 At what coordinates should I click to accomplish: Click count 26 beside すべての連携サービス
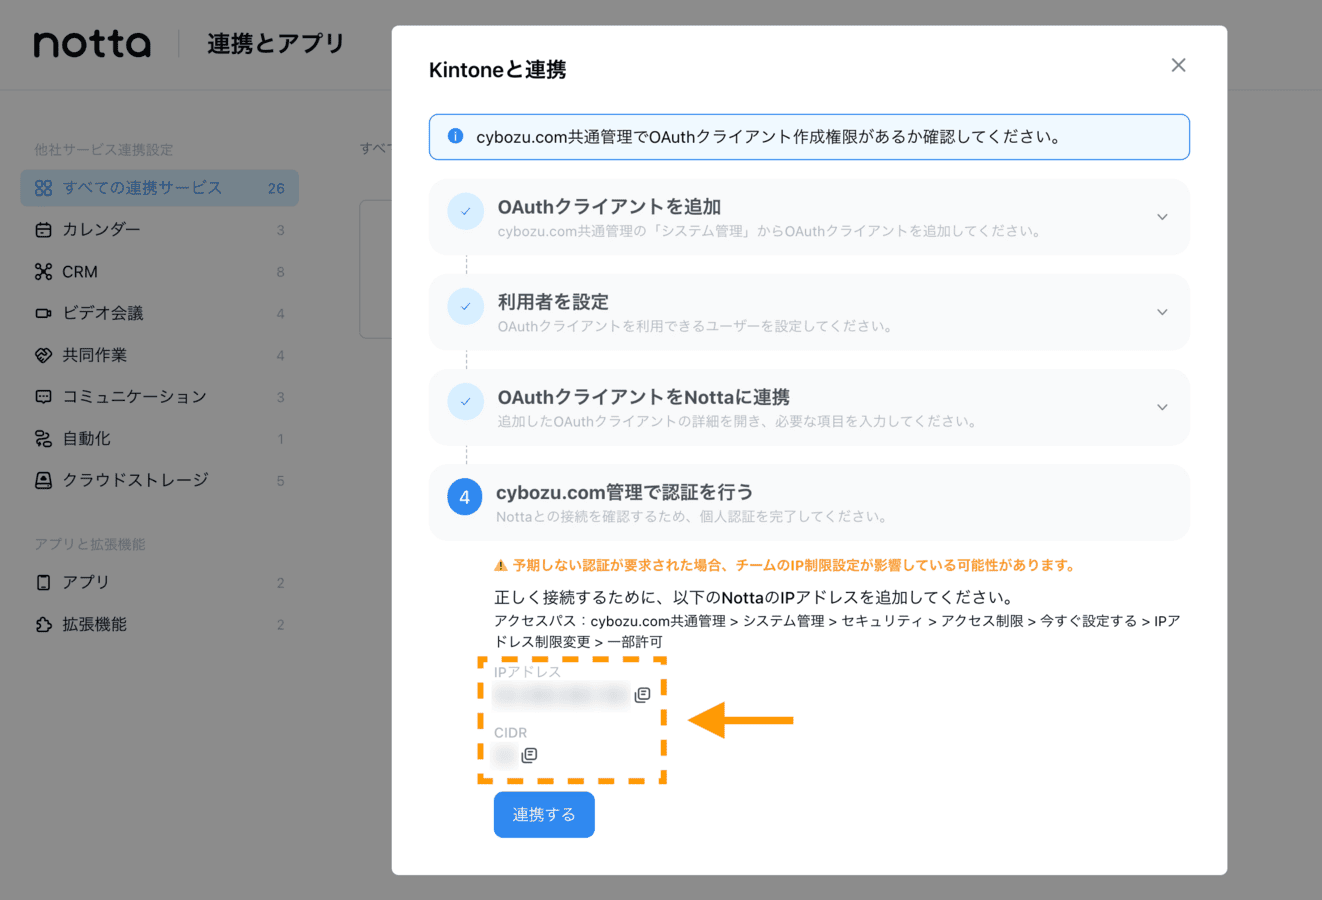pyautogui.click(x=276, y=188)
